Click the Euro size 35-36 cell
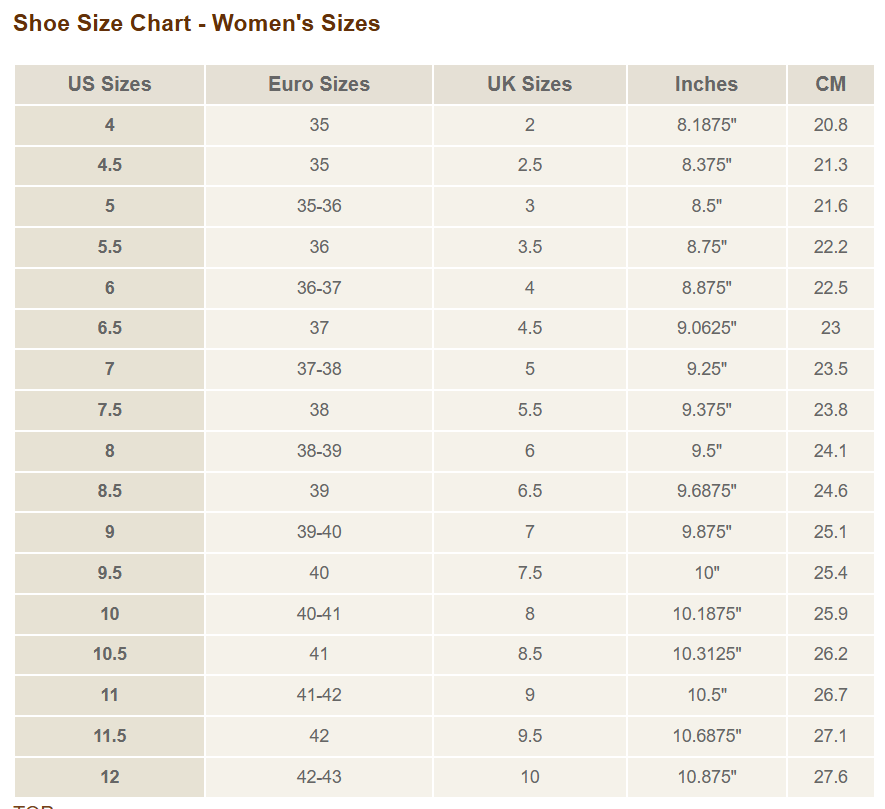Screen dimensions: 885x809 319,206
